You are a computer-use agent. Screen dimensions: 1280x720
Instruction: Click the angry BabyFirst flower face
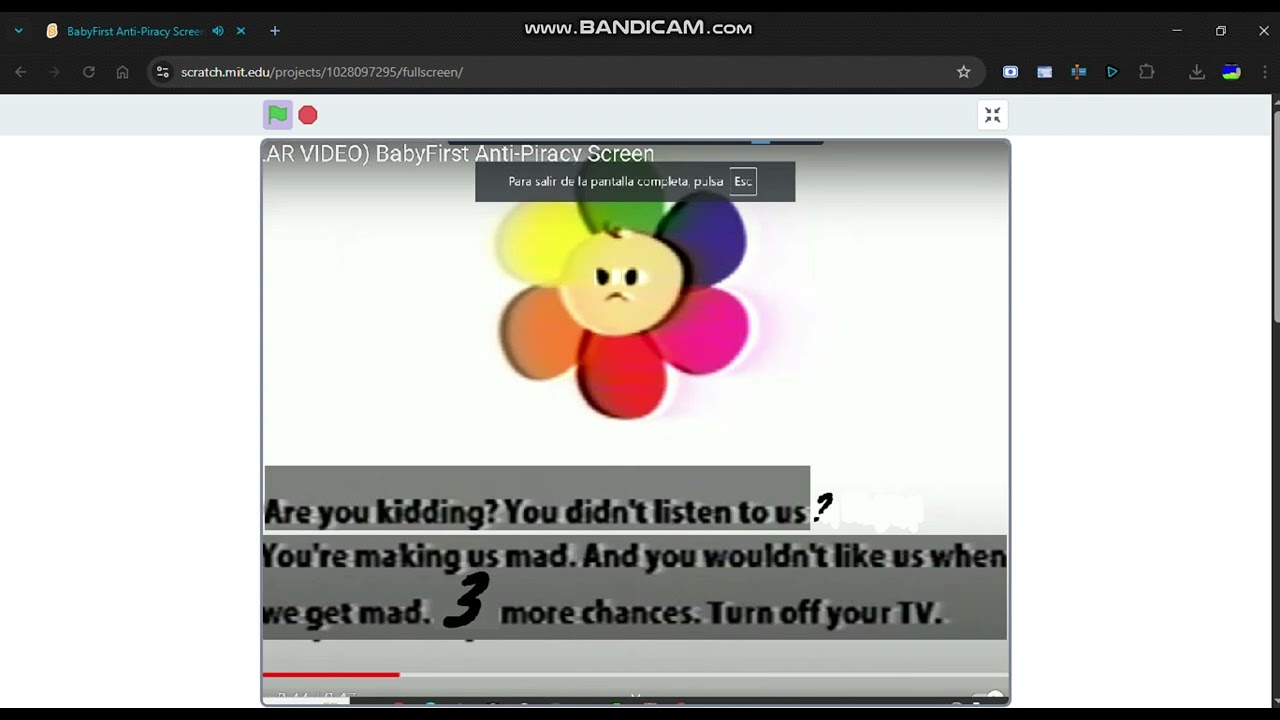click(x=621, y=281)
